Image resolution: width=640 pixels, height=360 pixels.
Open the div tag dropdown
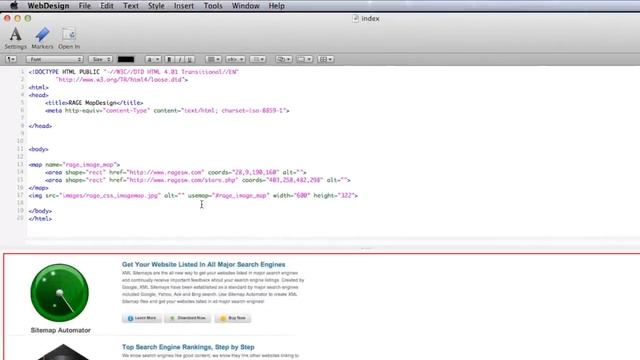235,60
